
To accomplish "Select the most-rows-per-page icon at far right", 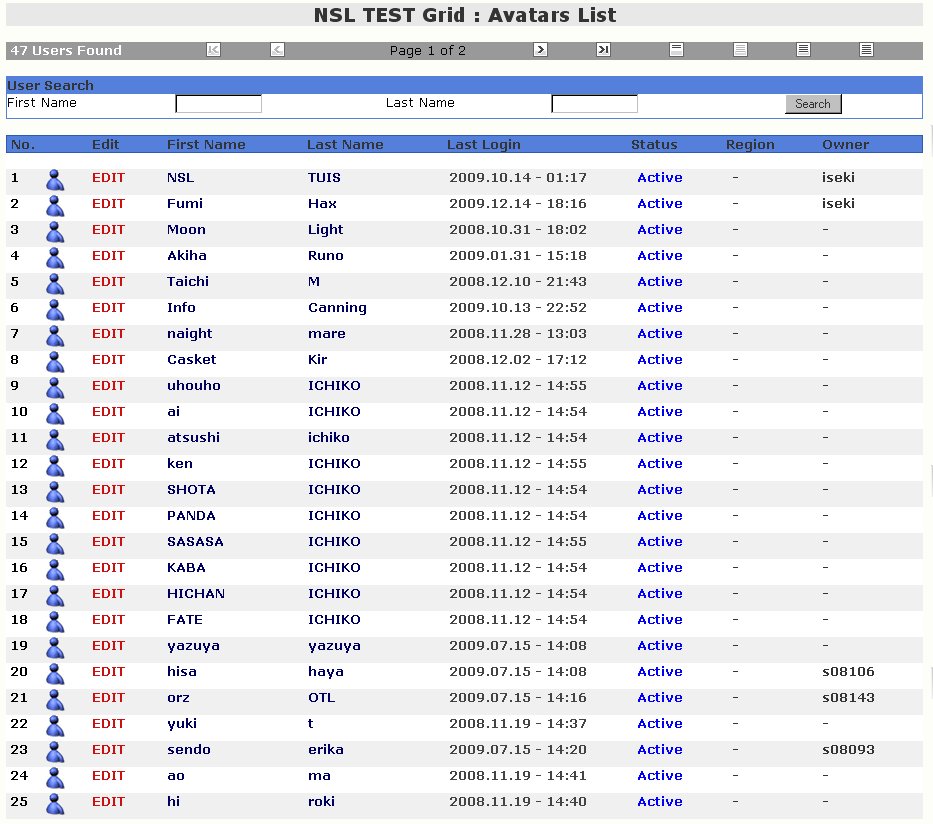I will [x=867, y=50].
